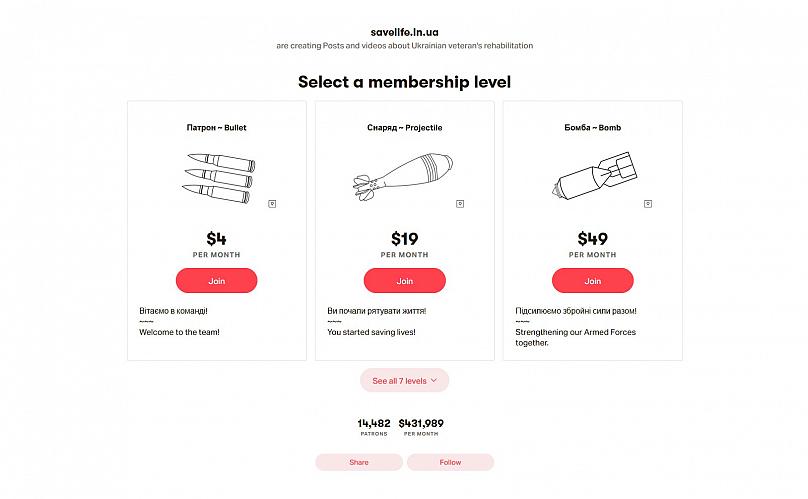Viewport: 808px width, 499px height.
Task: Click the 14,482 patrons count
Action: [374, 427]
